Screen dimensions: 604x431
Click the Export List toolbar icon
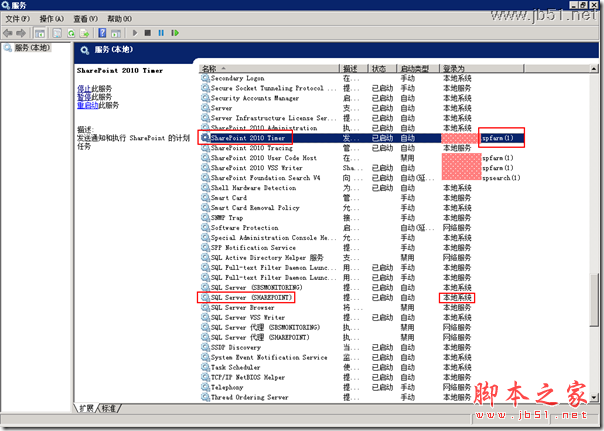coord(84,33)
